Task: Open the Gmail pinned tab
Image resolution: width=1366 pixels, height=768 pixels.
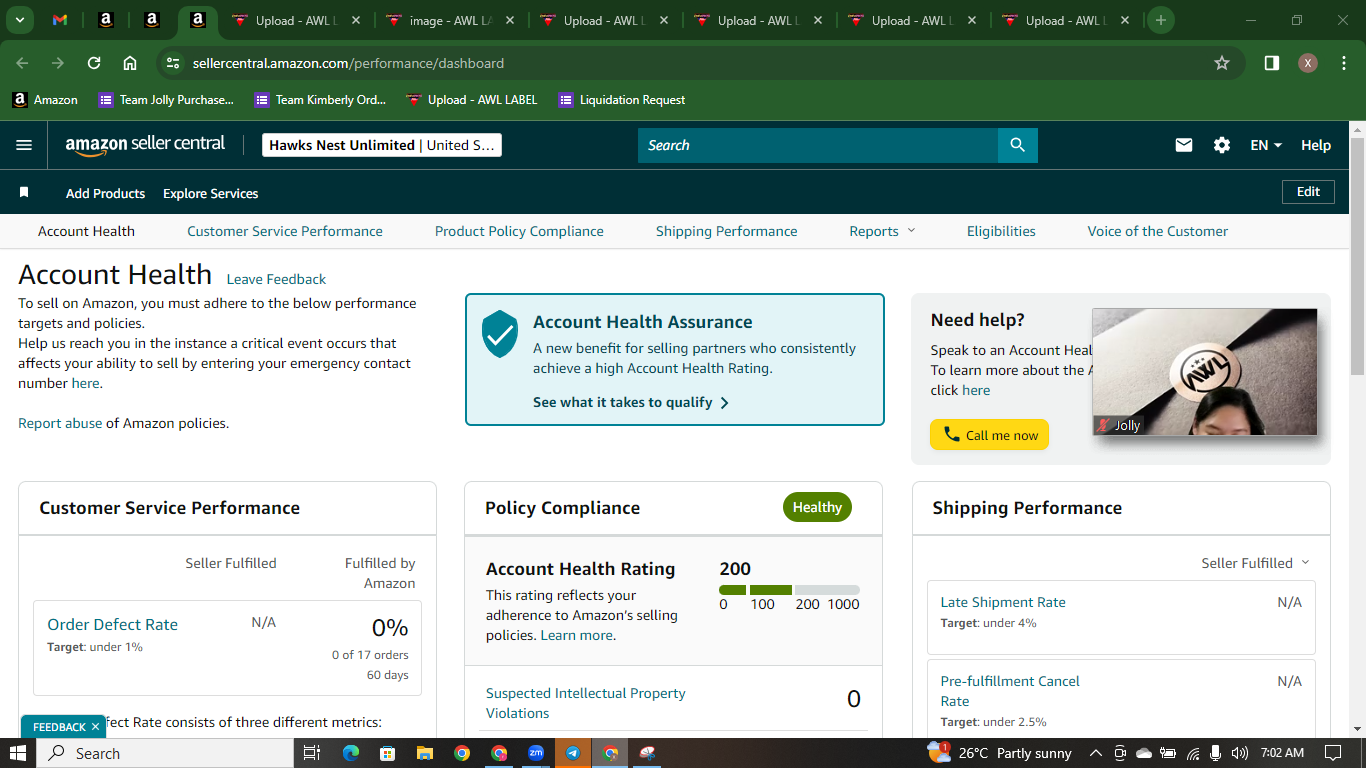Action: 60,20
